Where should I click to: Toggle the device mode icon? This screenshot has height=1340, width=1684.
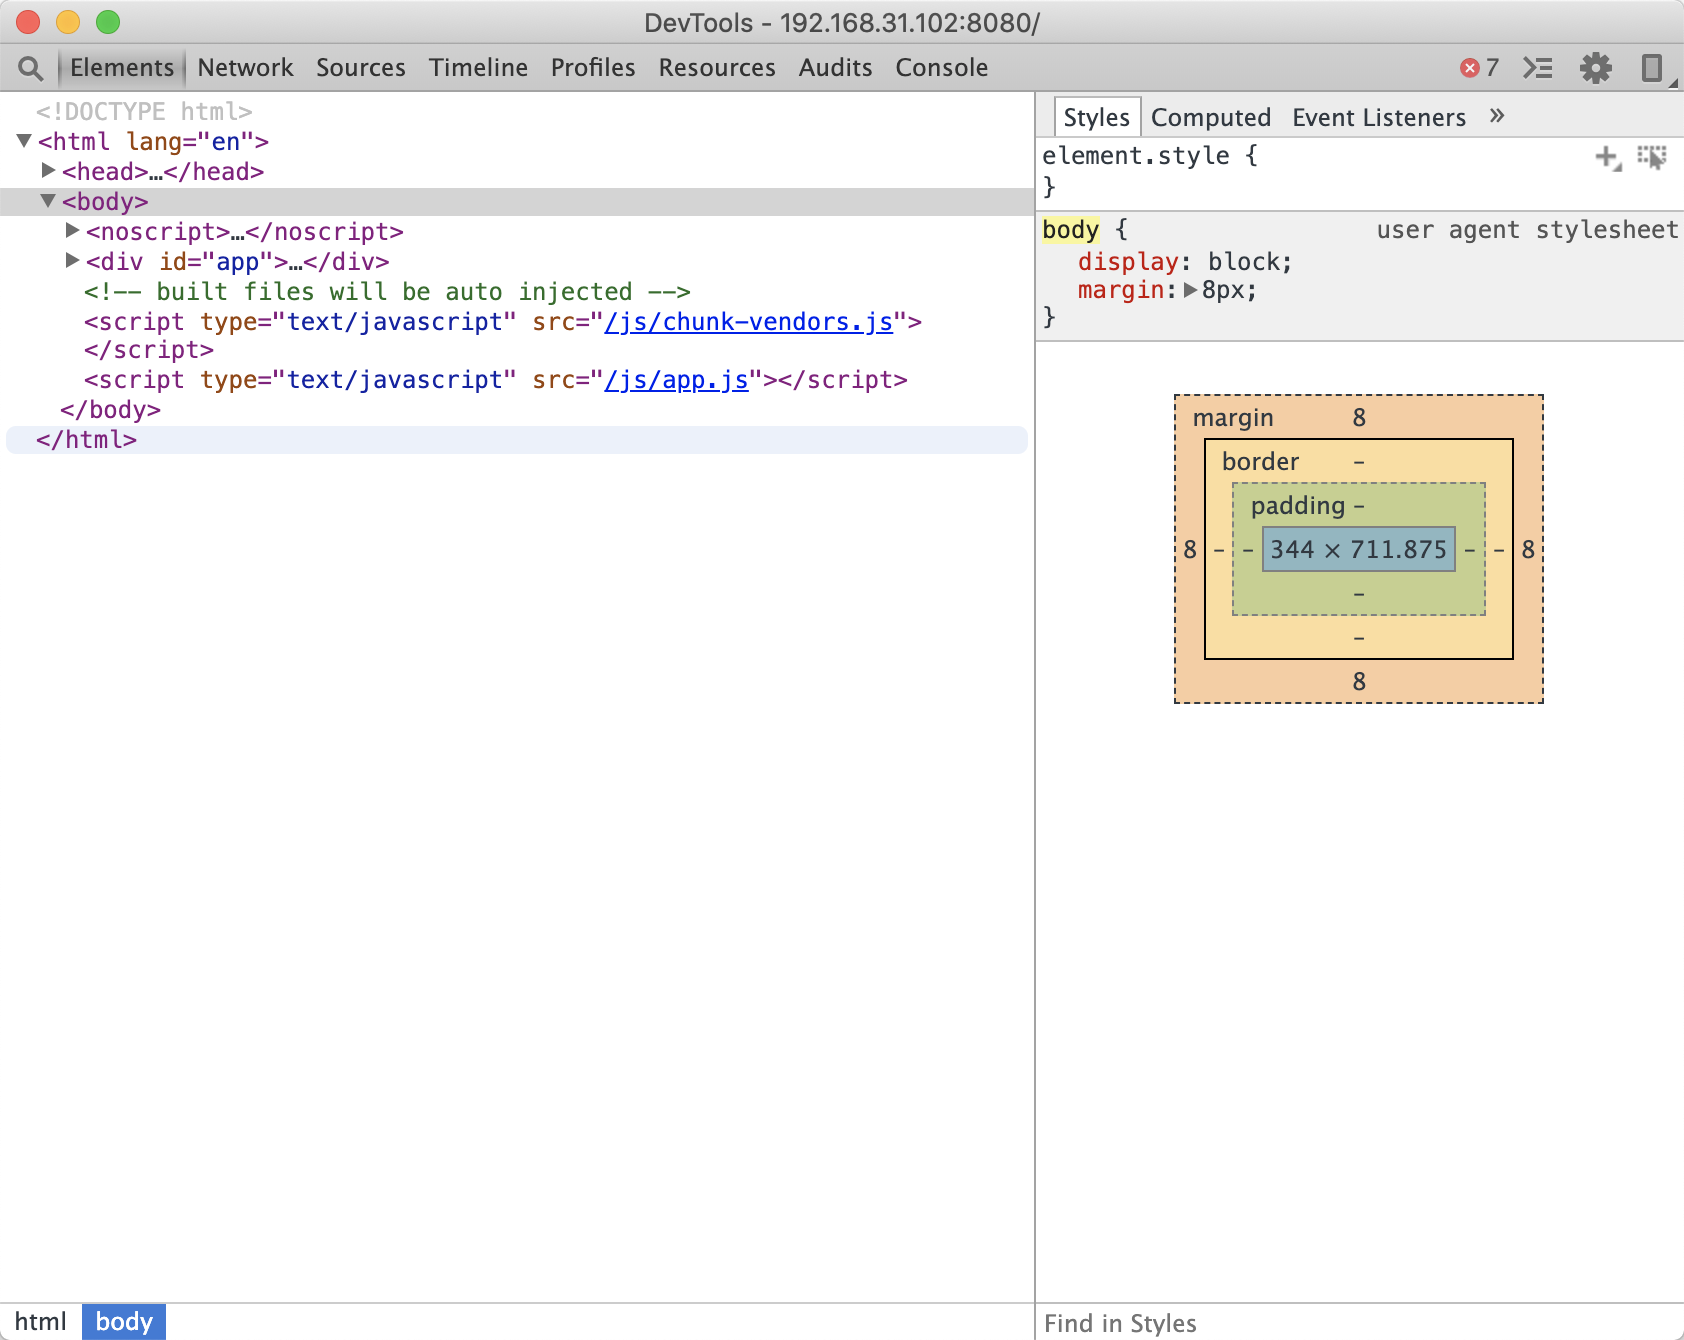[x=1652, y=68]
